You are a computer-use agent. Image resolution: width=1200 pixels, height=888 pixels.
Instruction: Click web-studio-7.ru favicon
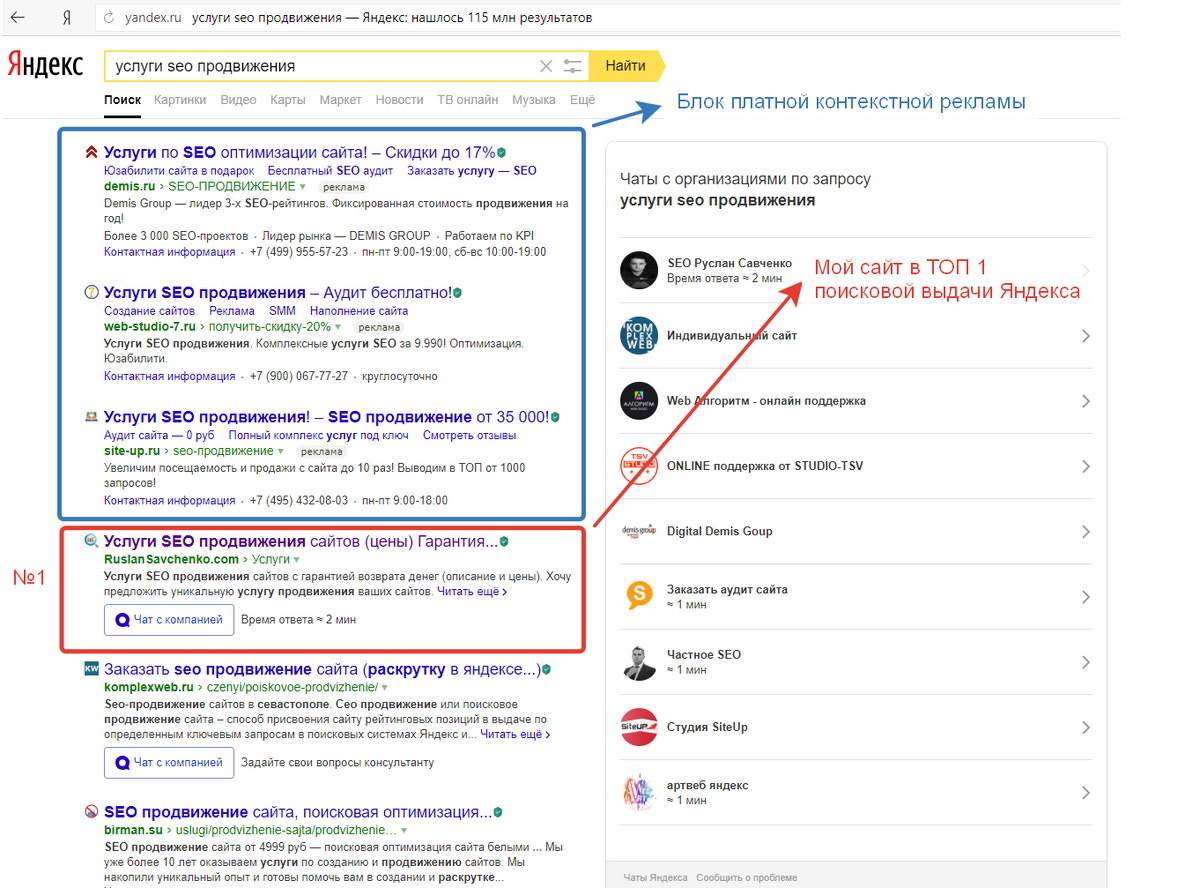pyautogui.click(x=91, y=293)
